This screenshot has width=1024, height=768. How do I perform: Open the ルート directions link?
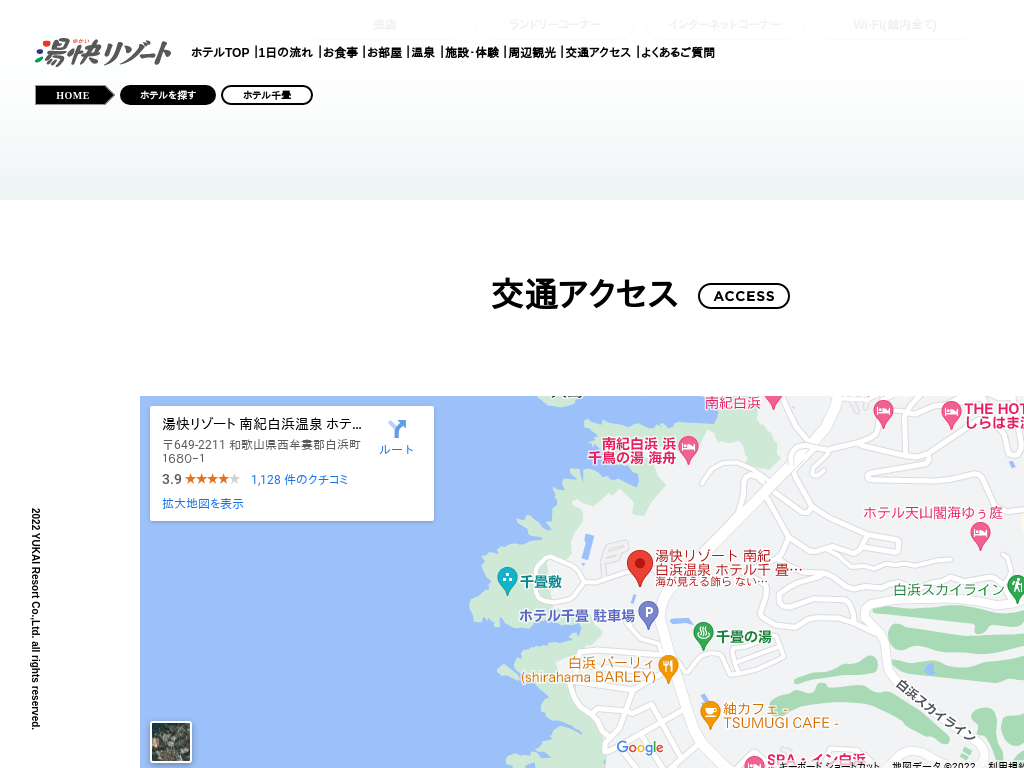(396, 450)
